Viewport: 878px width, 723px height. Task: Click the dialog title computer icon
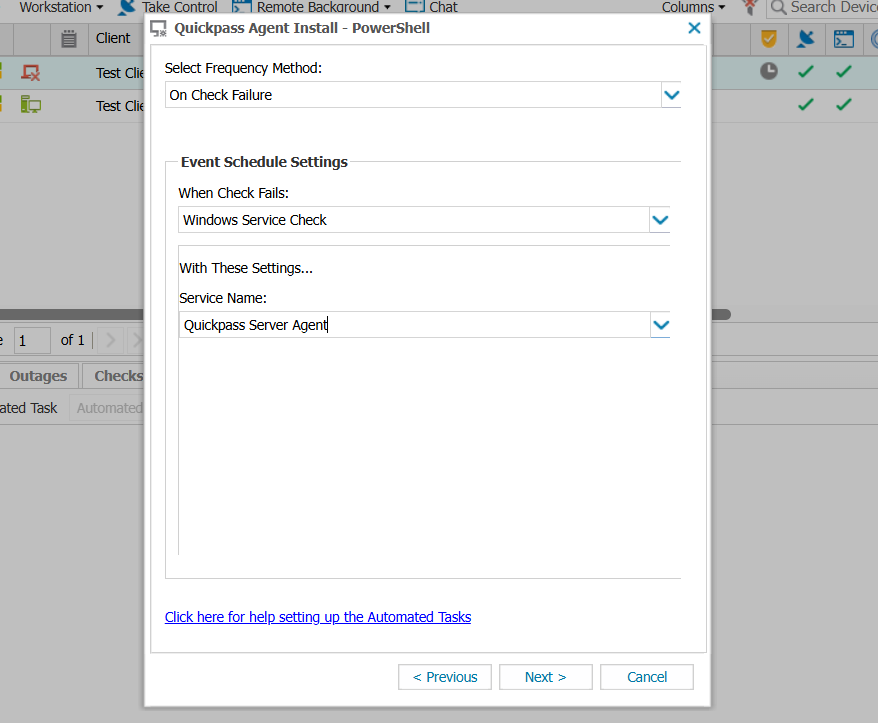click(x=158, y=29)
